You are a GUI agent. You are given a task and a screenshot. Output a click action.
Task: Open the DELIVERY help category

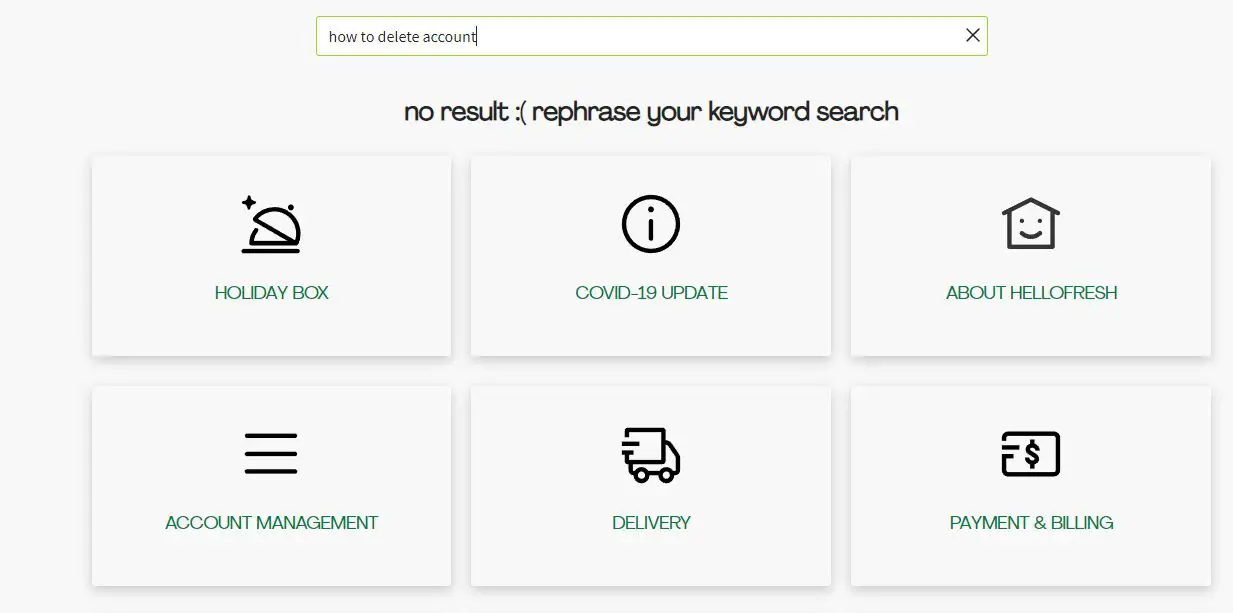650,521
